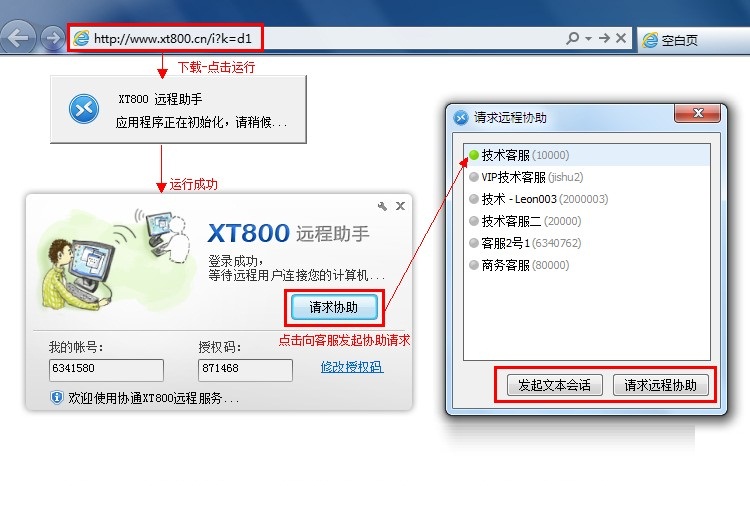
Task: Click the browser forward arrow button
Action: pos(53,38)
